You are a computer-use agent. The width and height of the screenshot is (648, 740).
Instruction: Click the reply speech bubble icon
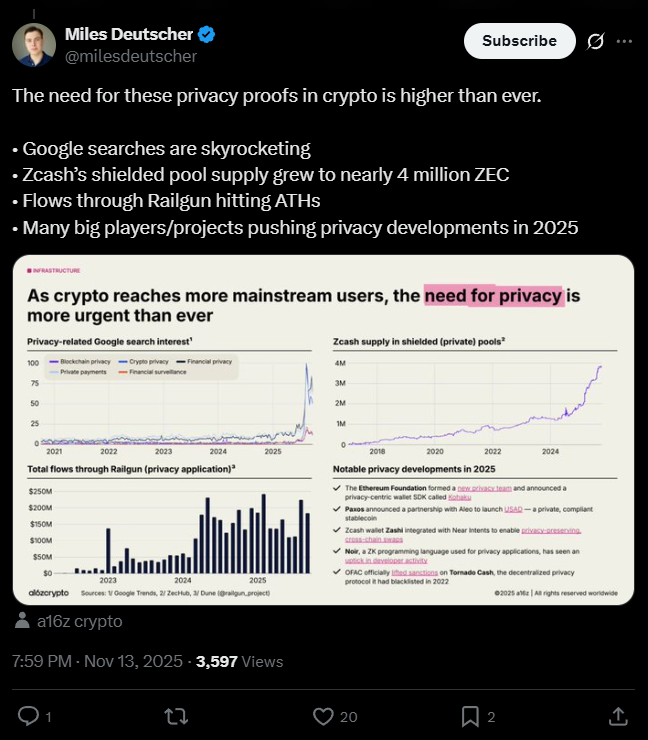tap(29, 716)
